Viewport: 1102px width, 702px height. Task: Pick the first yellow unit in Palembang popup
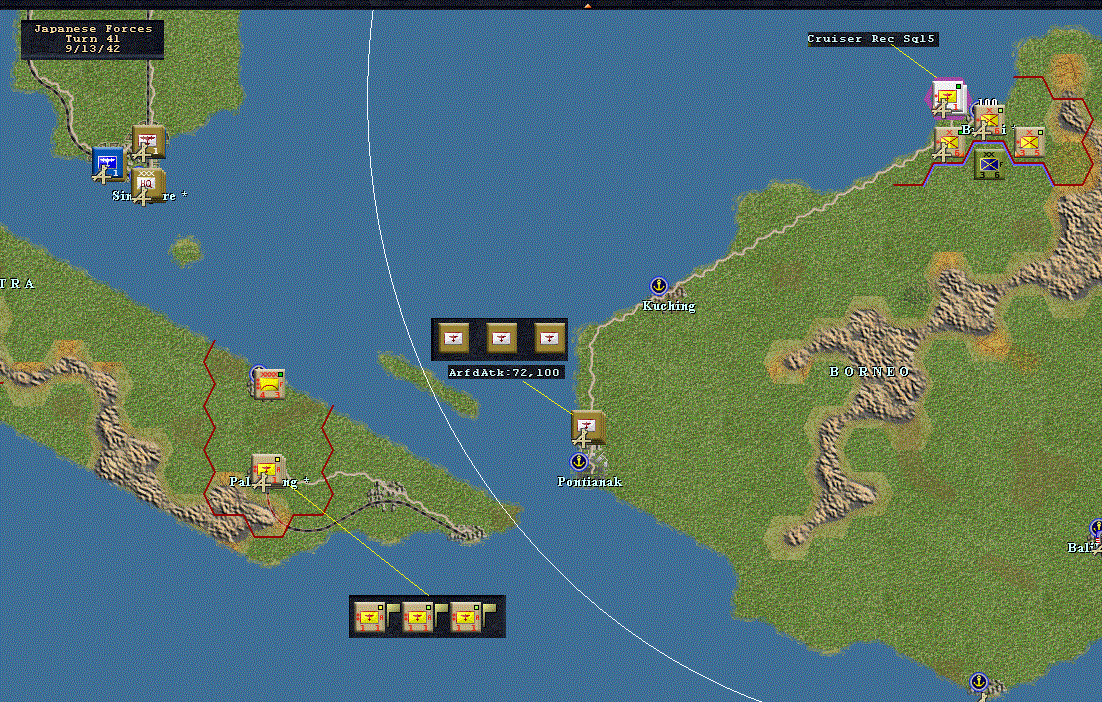[x=368, y=617]
